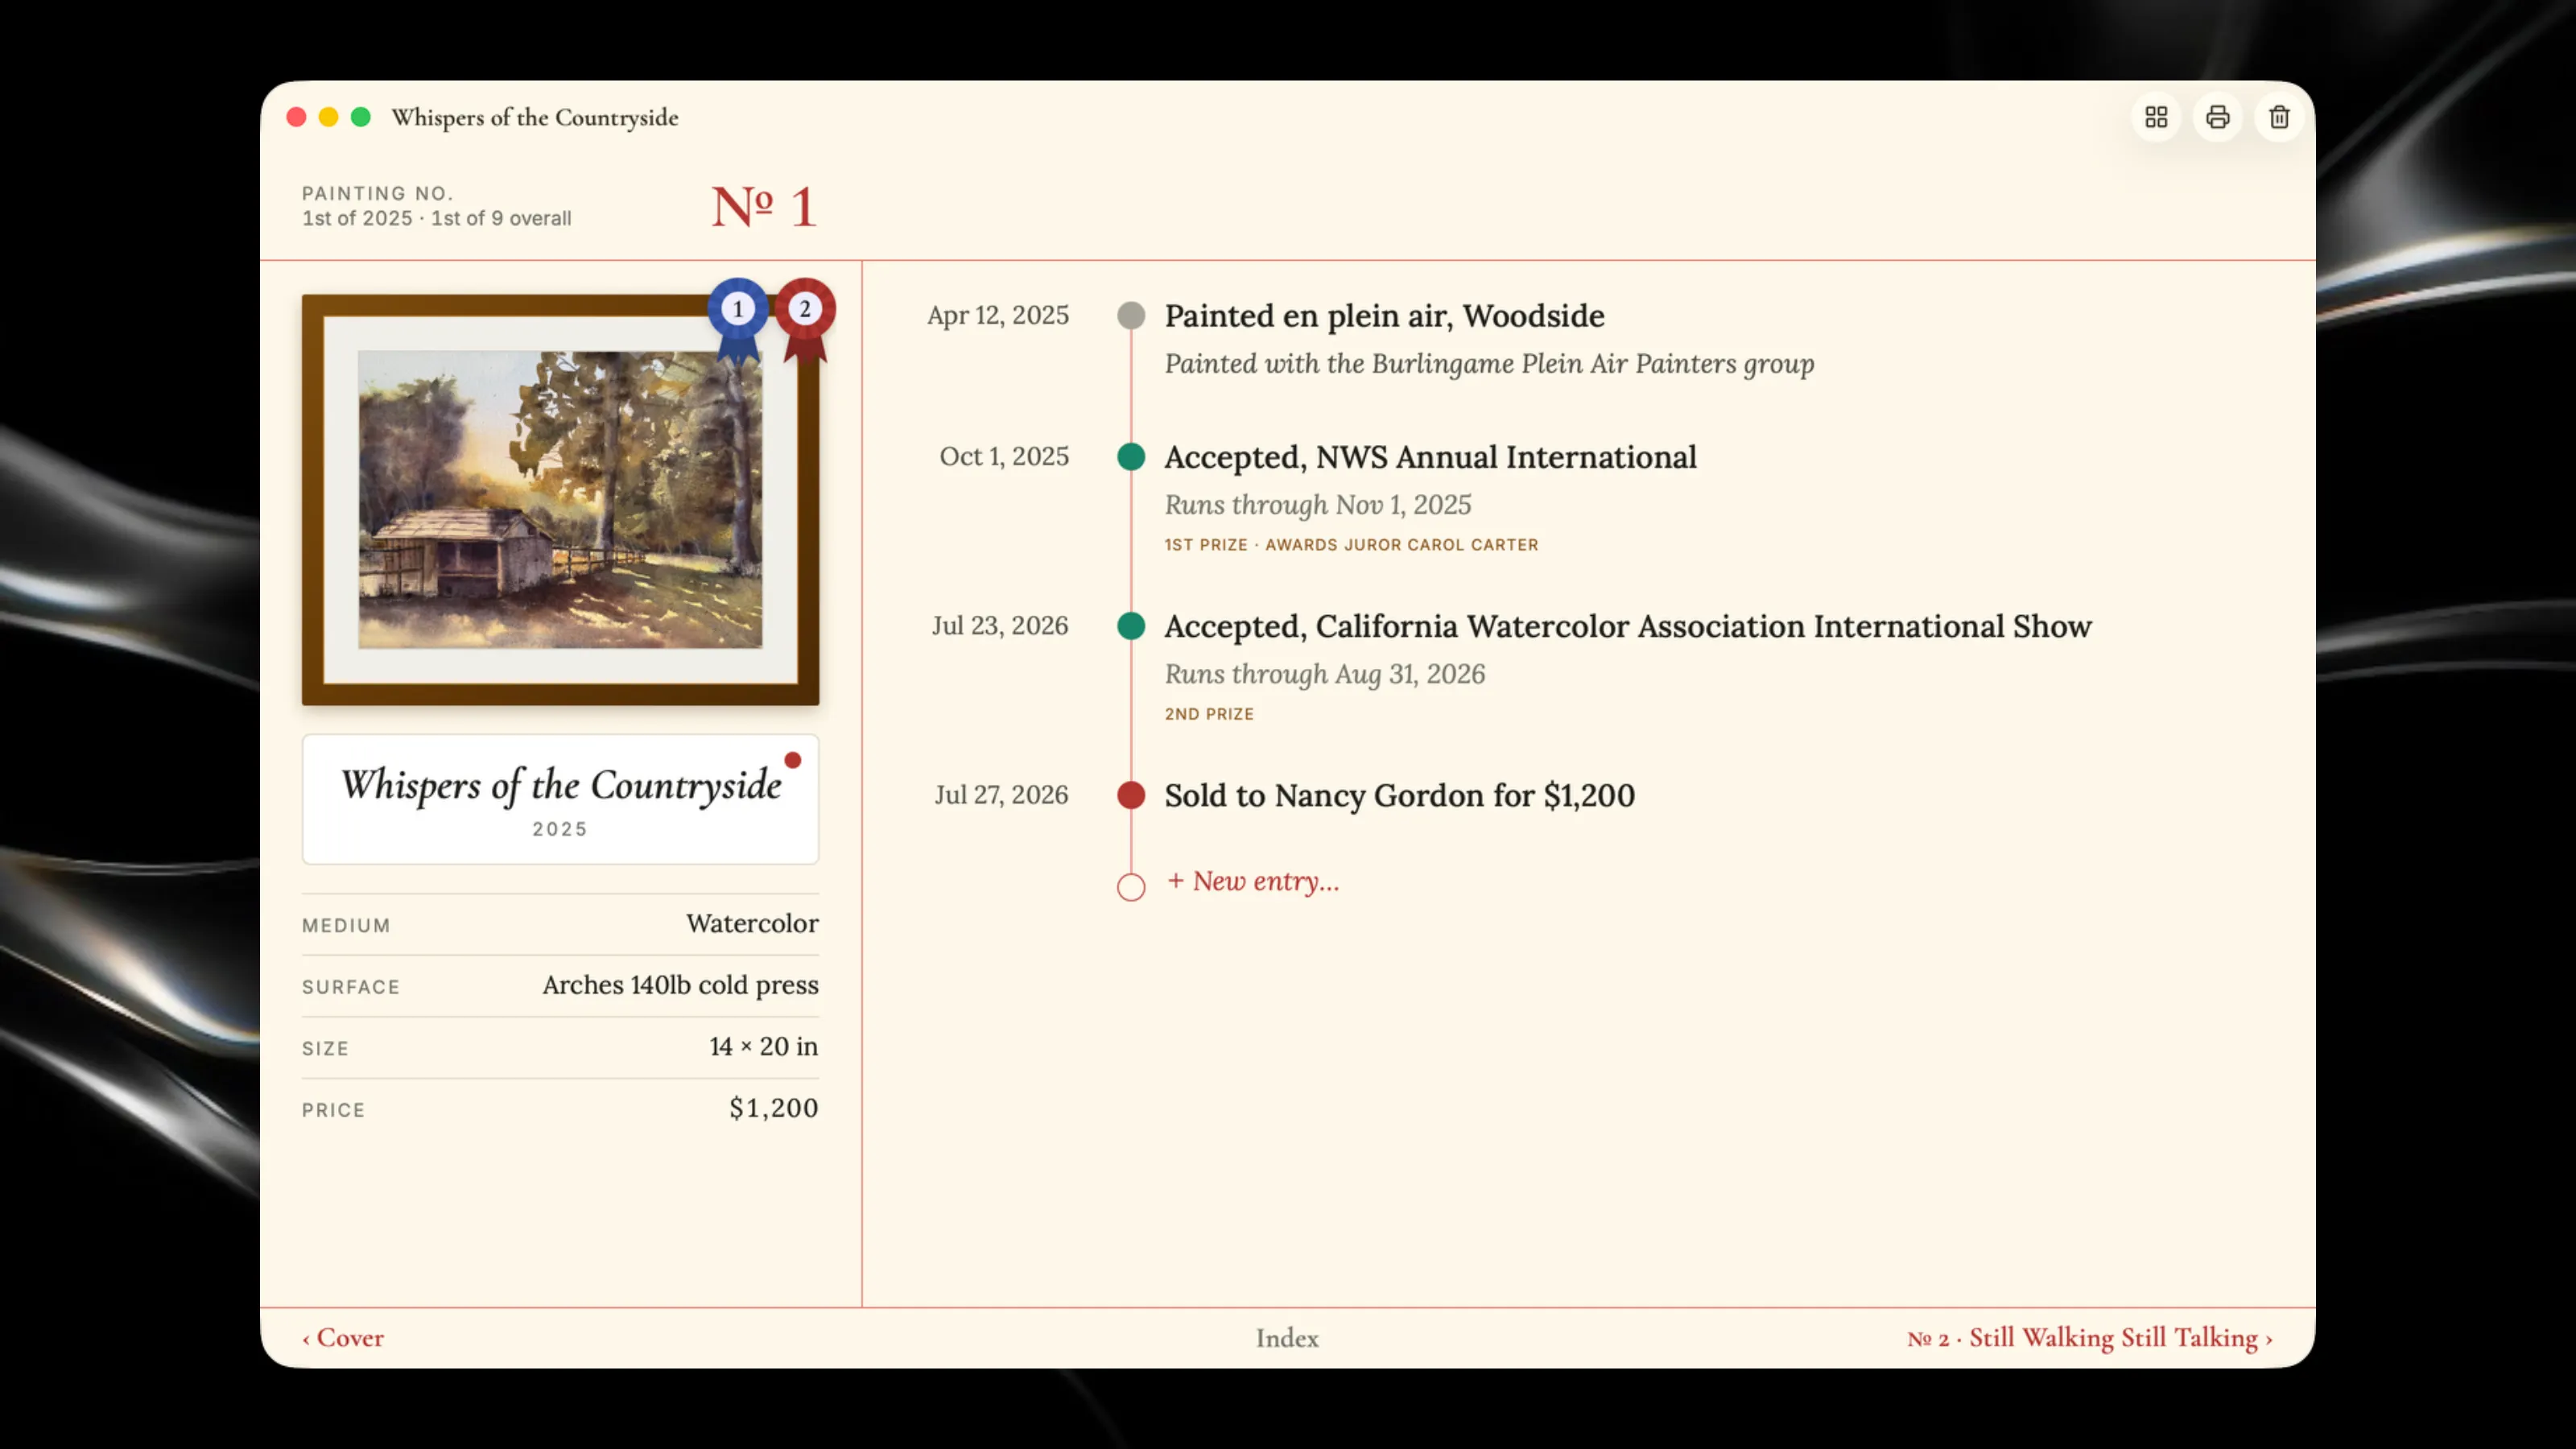Image resolution: width=2576 pixels, height=1449 pixels.
Task: Go back to the Cover page
Action: 343,1338
